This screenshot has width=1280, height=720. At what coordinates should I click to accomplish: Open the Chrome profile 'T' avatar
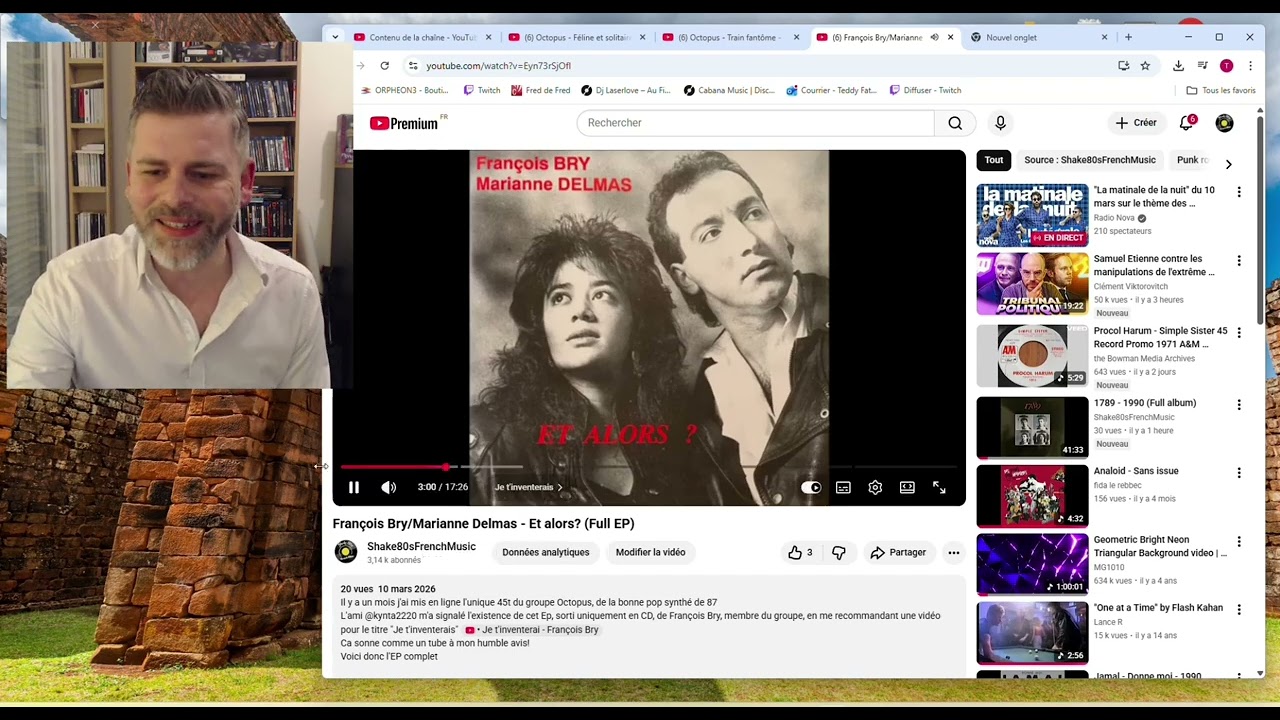(1226, 66)
